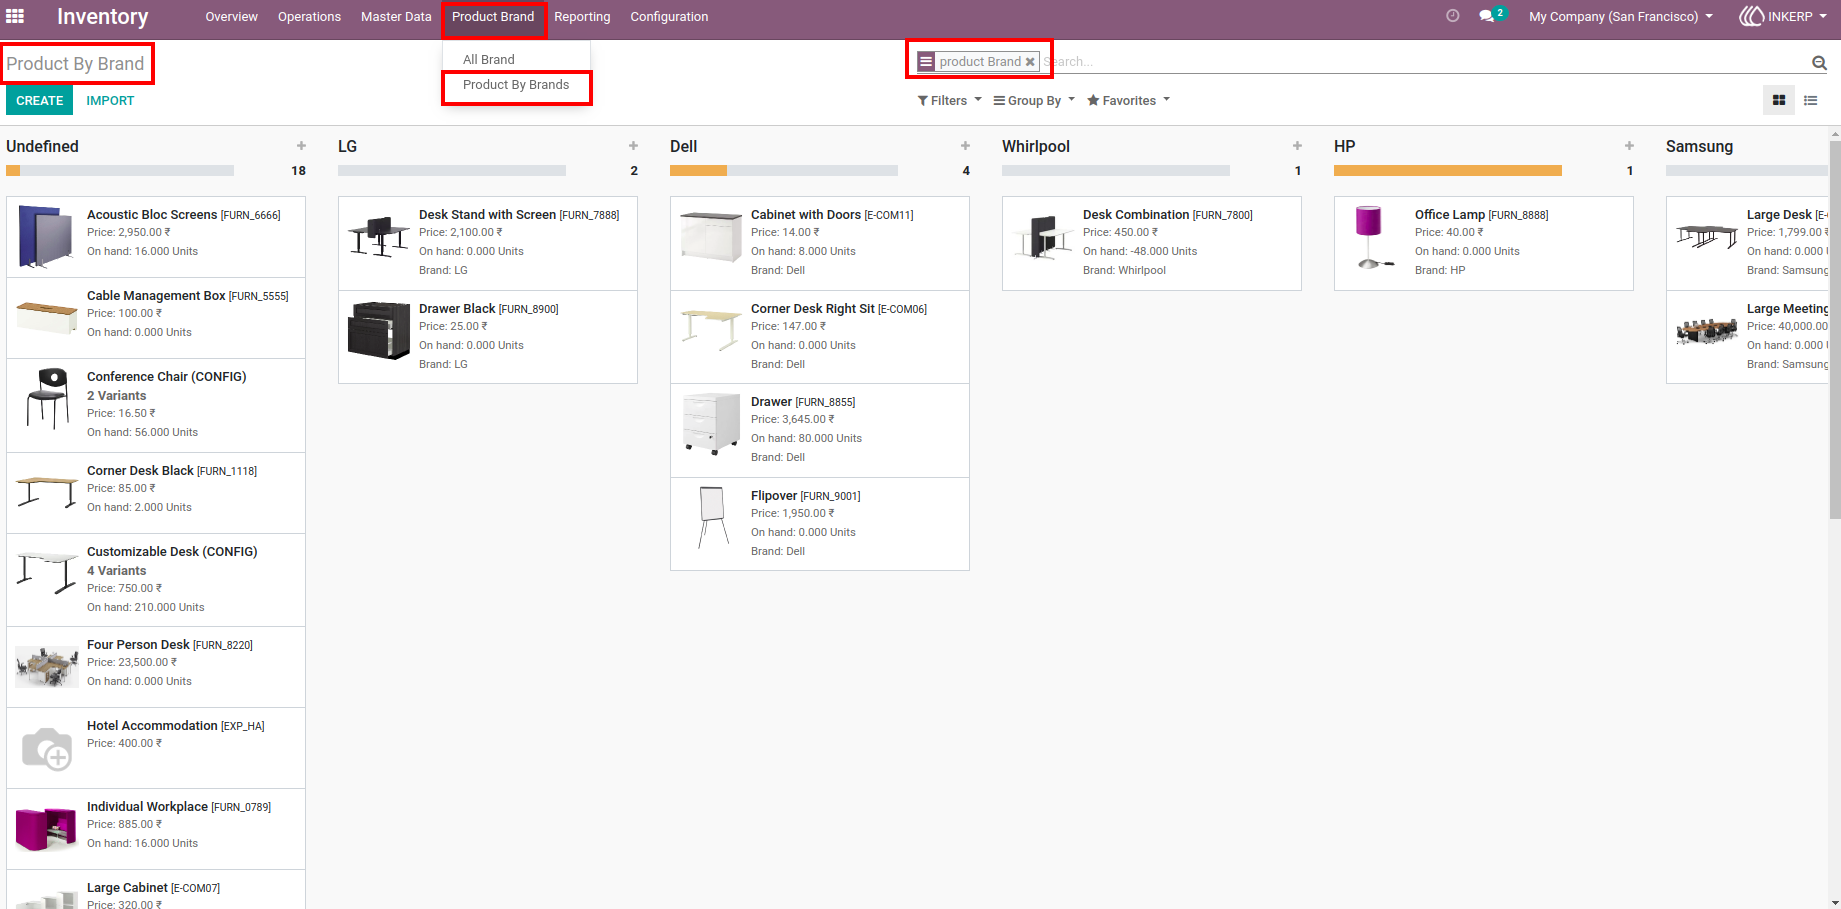The image size is (1841, 909).
Task: Add quick item in Whirlpool column
Action: (x=1297, y=146)
